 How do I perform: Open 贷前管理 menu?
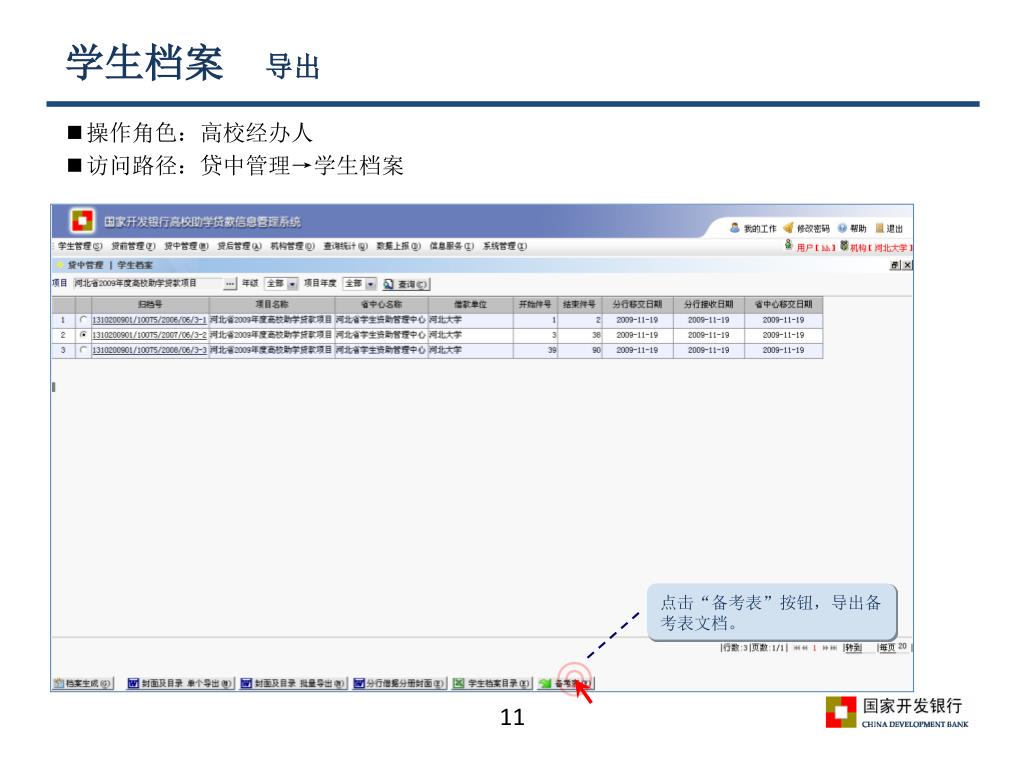pyautogui.click(x=133, y=246)
